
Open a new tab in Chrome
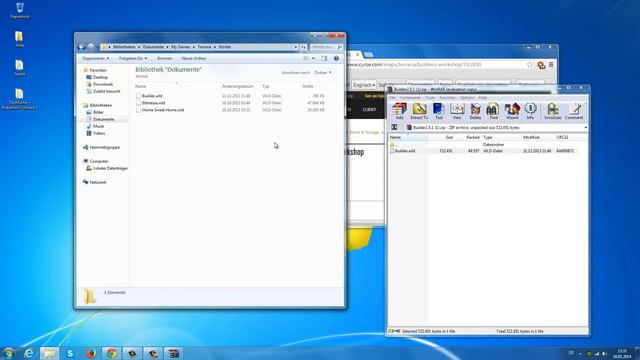(369, 55)
